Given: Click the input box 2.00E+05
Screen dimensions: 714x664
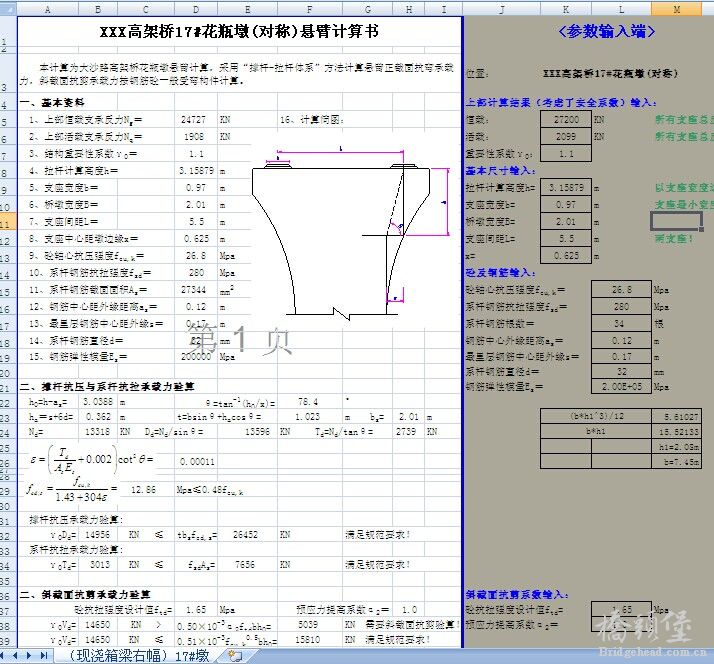Looking at the screenshot, I should 621,386.
